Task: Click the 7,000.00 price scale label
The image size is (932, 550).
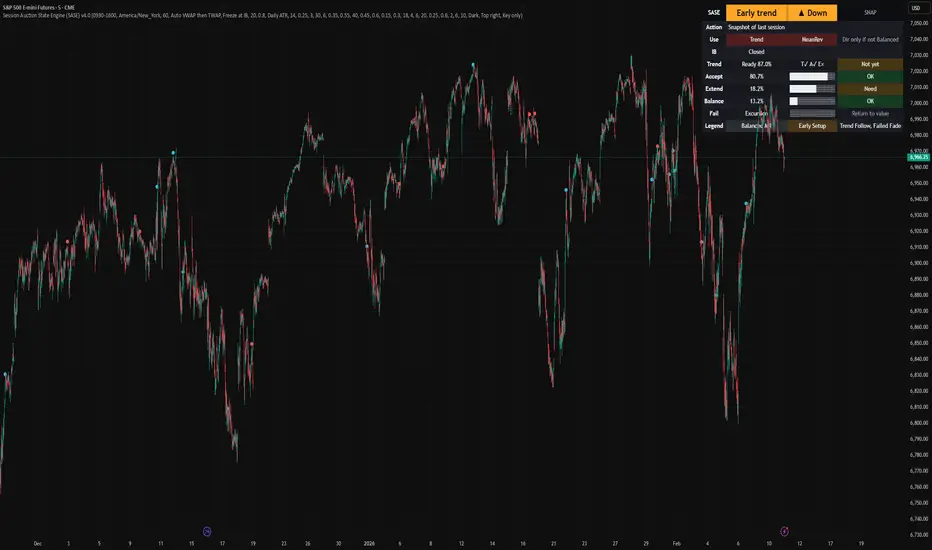Action: tap(918, 103)
